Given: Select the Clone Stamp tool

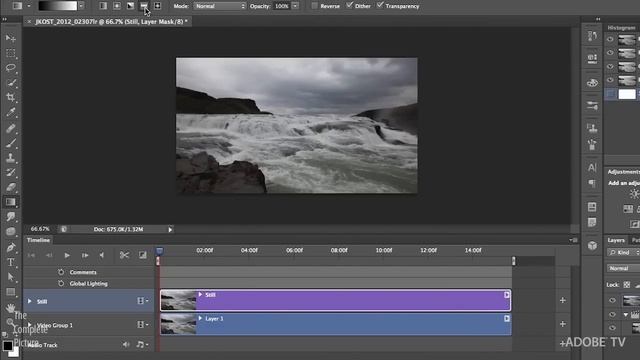Looking at the screenshot, I should click(11, 158).
